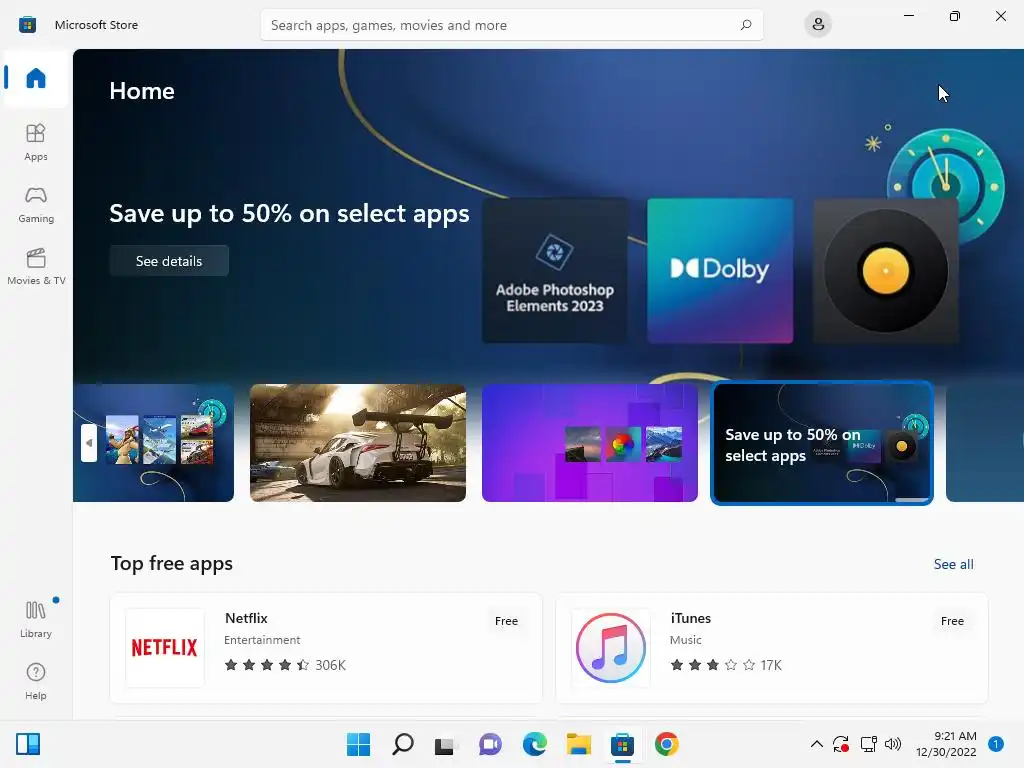Screen dimensions: 1024x768
Task: Click the sync update tray icon
Action: click(840, 744)
